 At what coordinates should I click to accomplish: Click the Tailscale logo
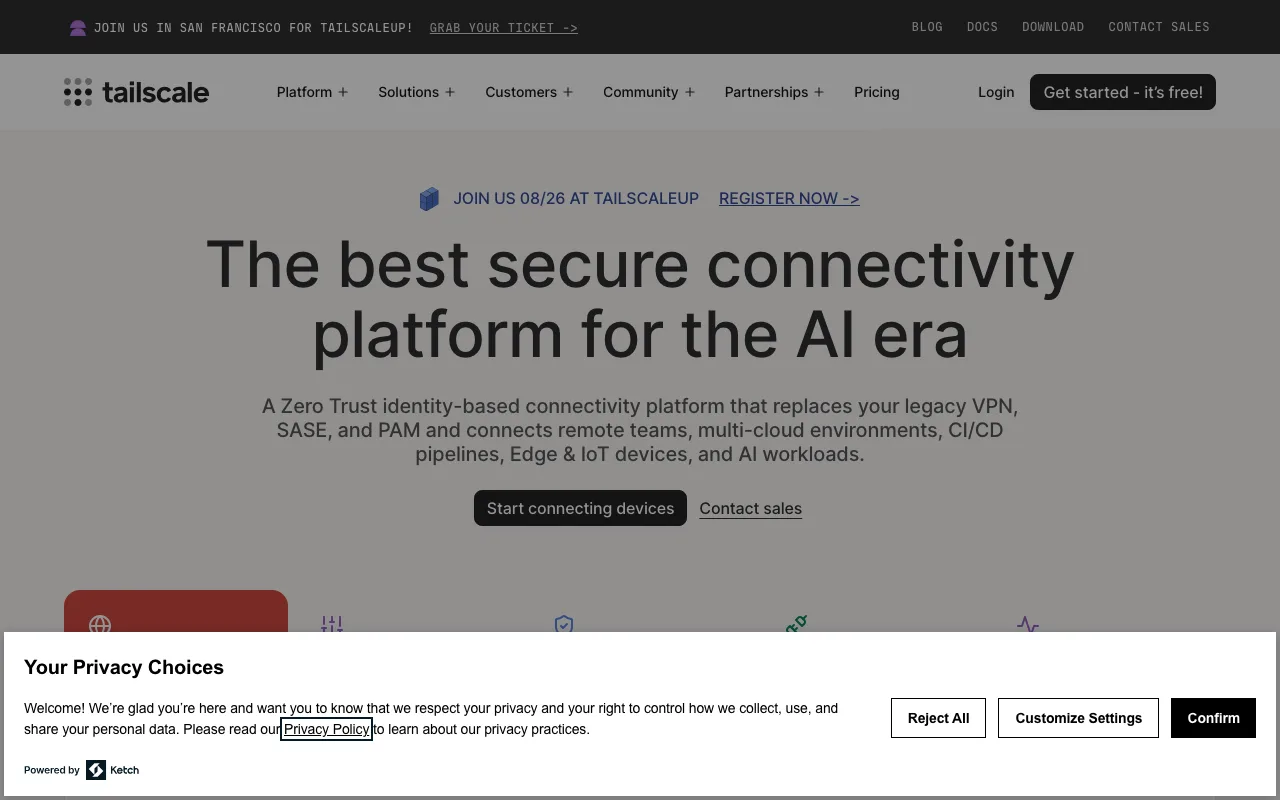click(136, 92)
